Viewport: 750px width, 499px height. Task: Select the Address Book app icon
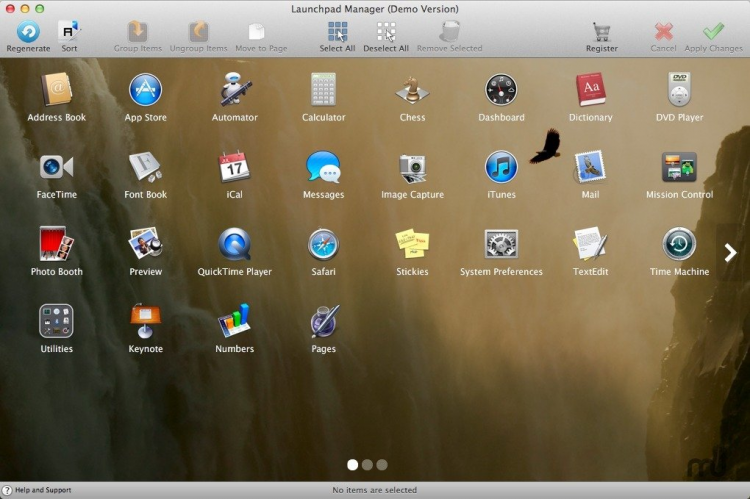(x=56, y=89)
